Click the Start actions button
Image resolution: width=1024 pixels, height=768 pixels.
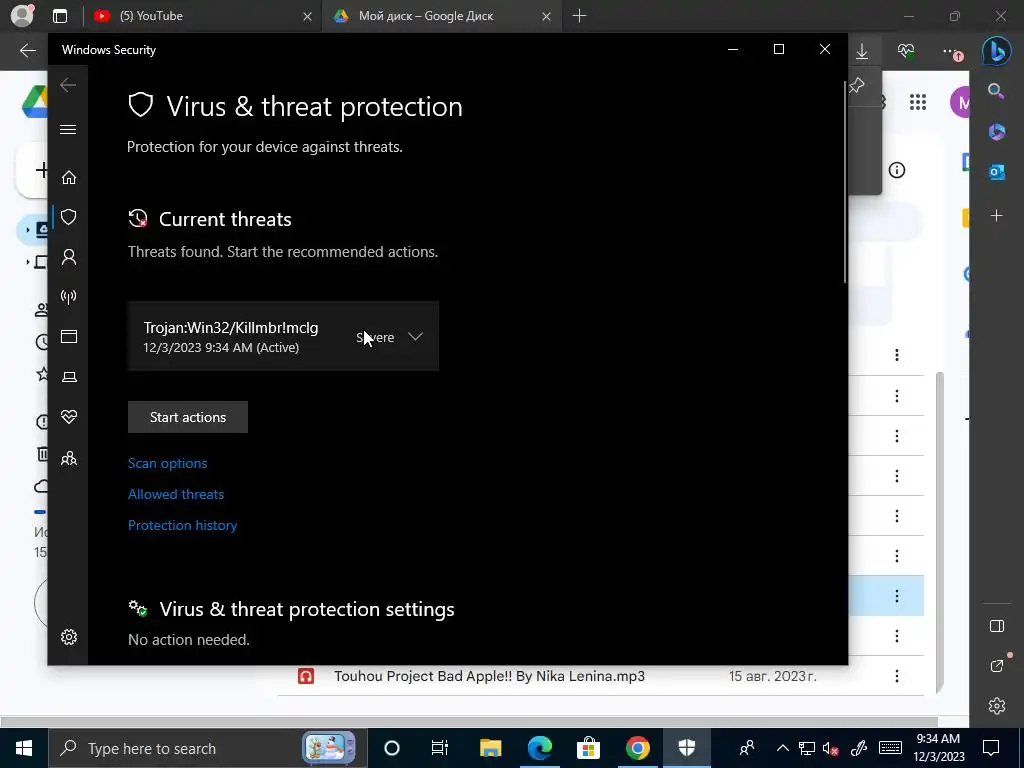pyautogui.click(x=188, y=417)
